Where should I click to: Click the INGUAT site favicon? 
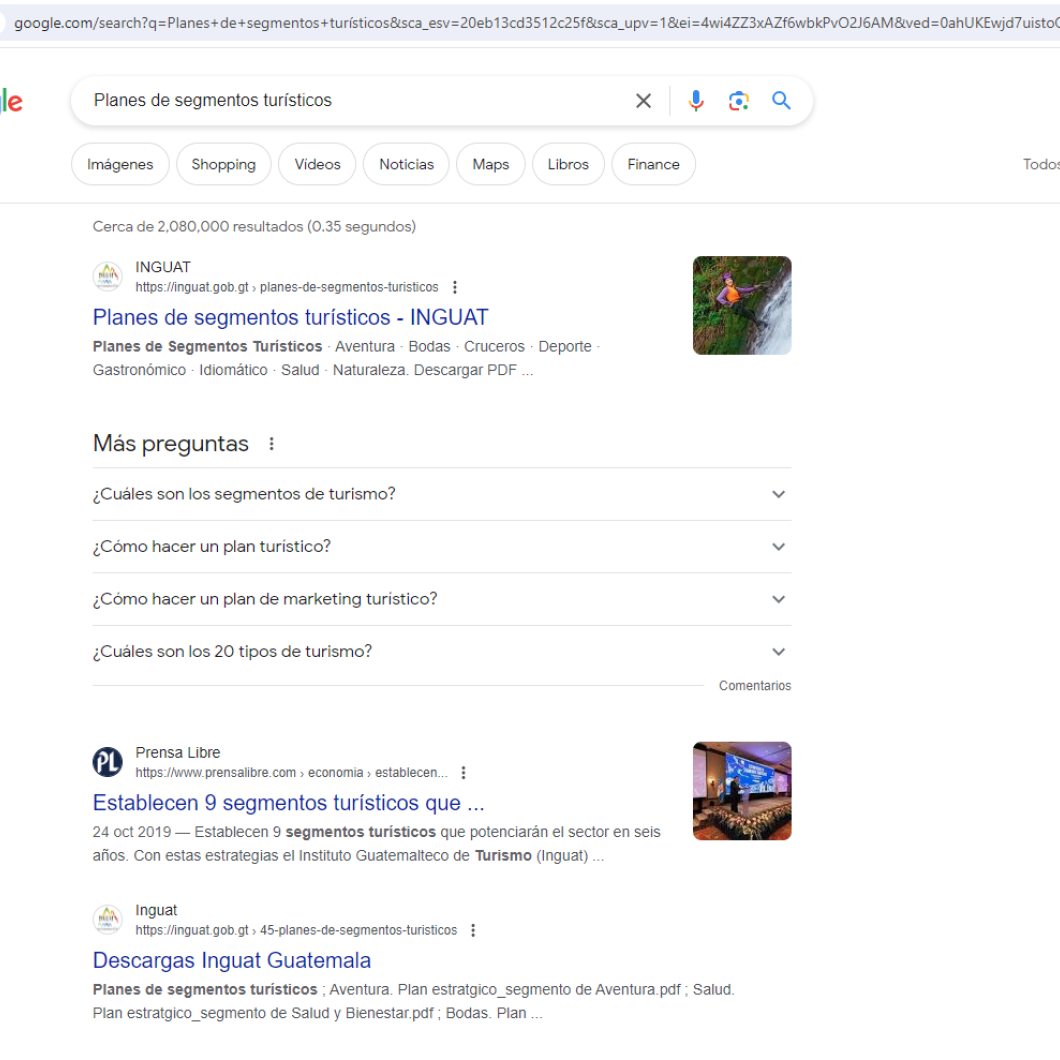click(107, 276)
